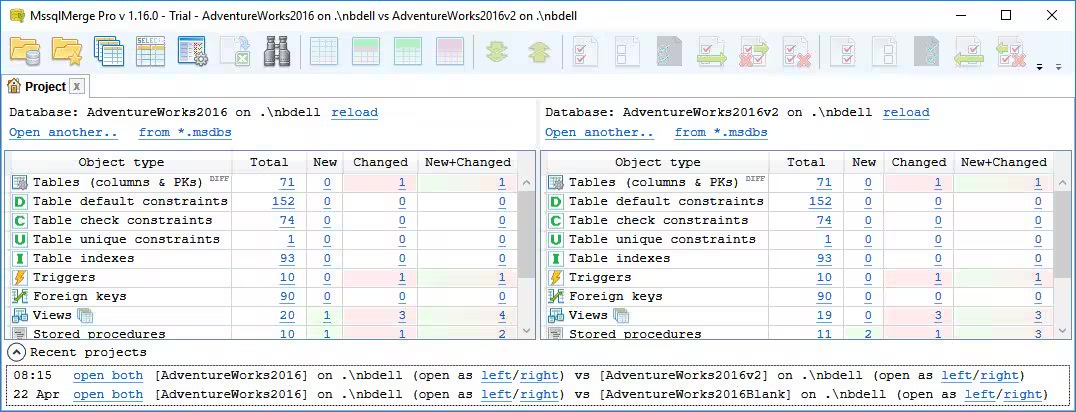
Task: Click 'open both' for the 08:15 project
Action: (108, 375)
